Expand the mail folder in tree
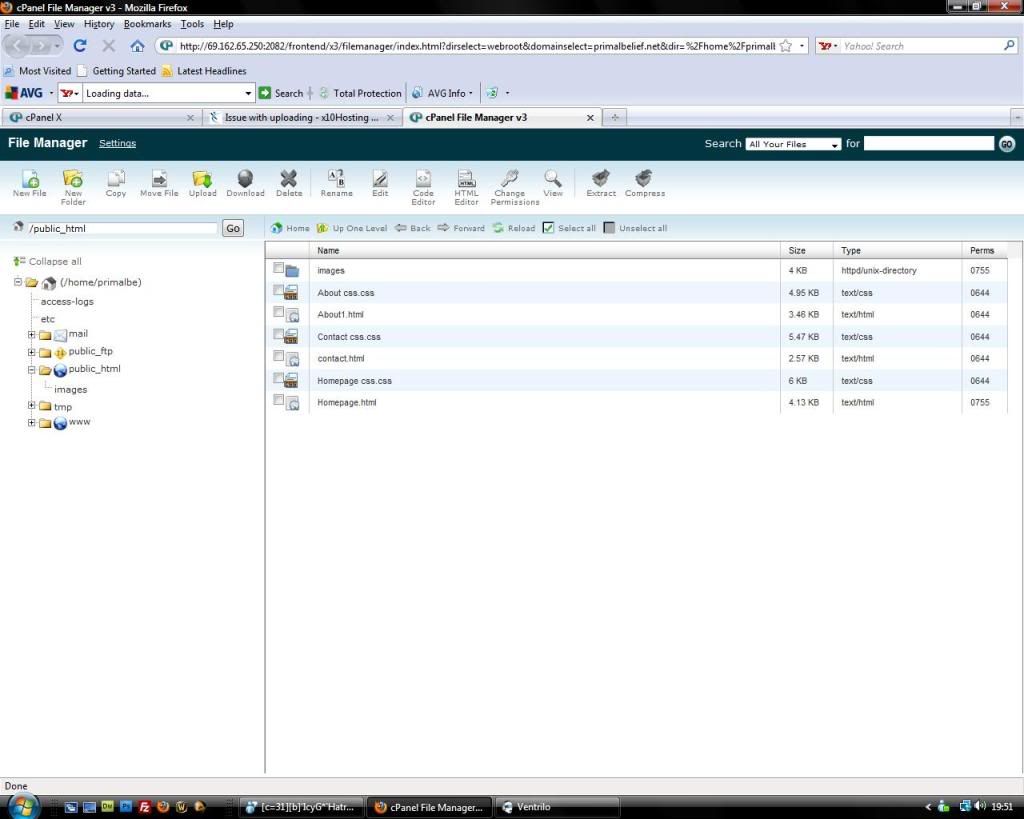 tap(32, 335)
